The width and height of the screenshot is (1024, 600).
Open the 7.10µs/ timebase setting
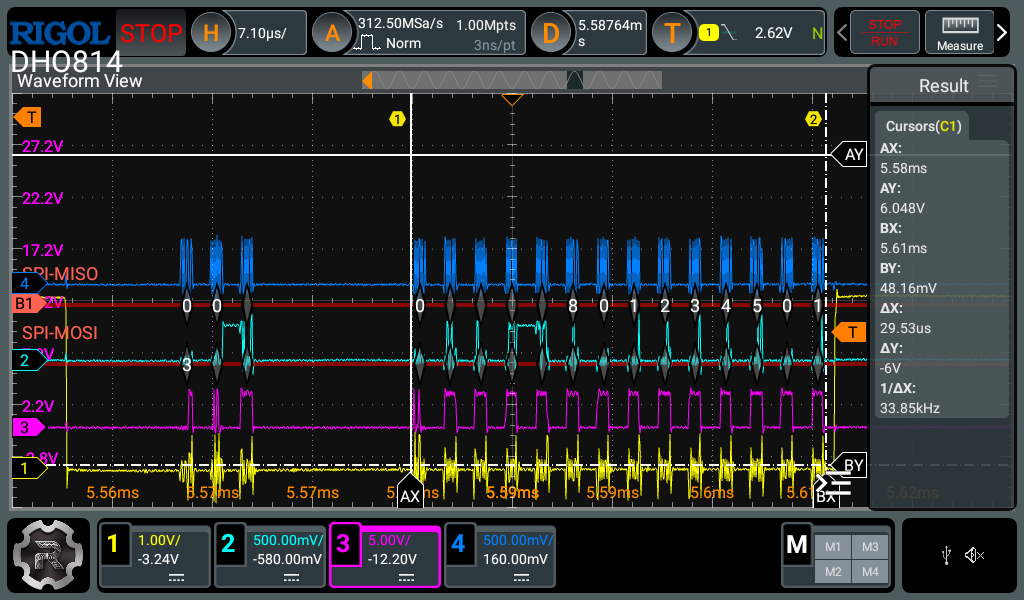pyautogui.click(x=262, y=33)
